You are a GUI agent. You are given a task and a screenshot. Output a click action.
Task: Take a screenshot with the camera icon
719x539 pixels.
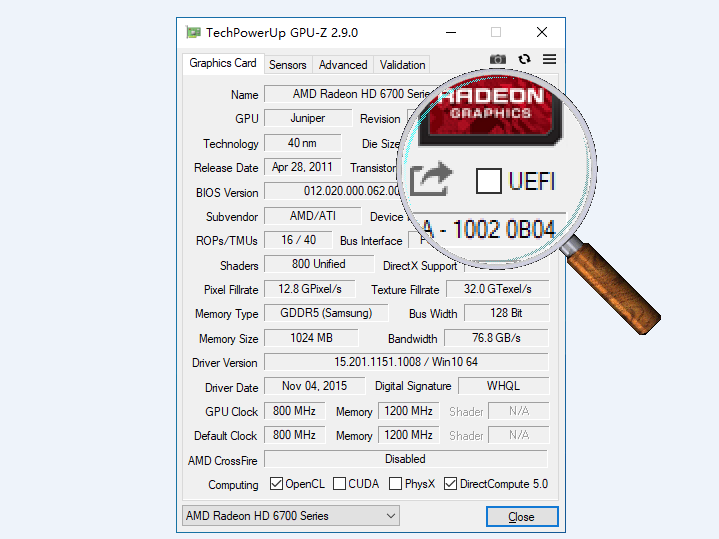(x=498, y=59)
